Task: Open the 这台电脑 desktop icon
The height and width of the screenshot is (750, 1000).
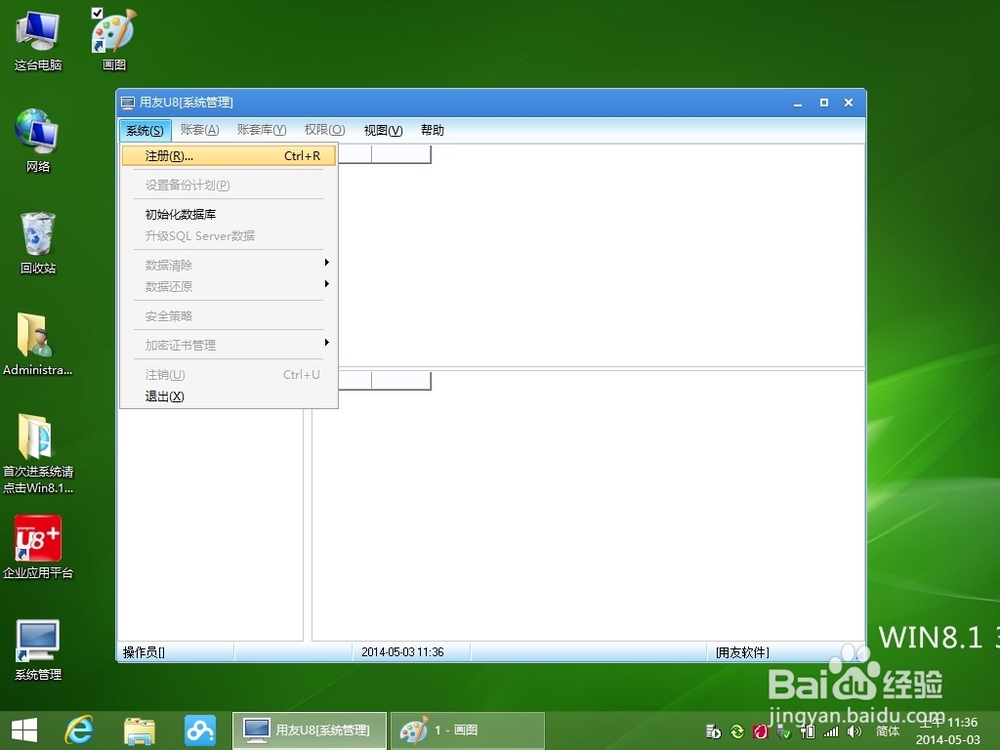Action: coord(38,40)
